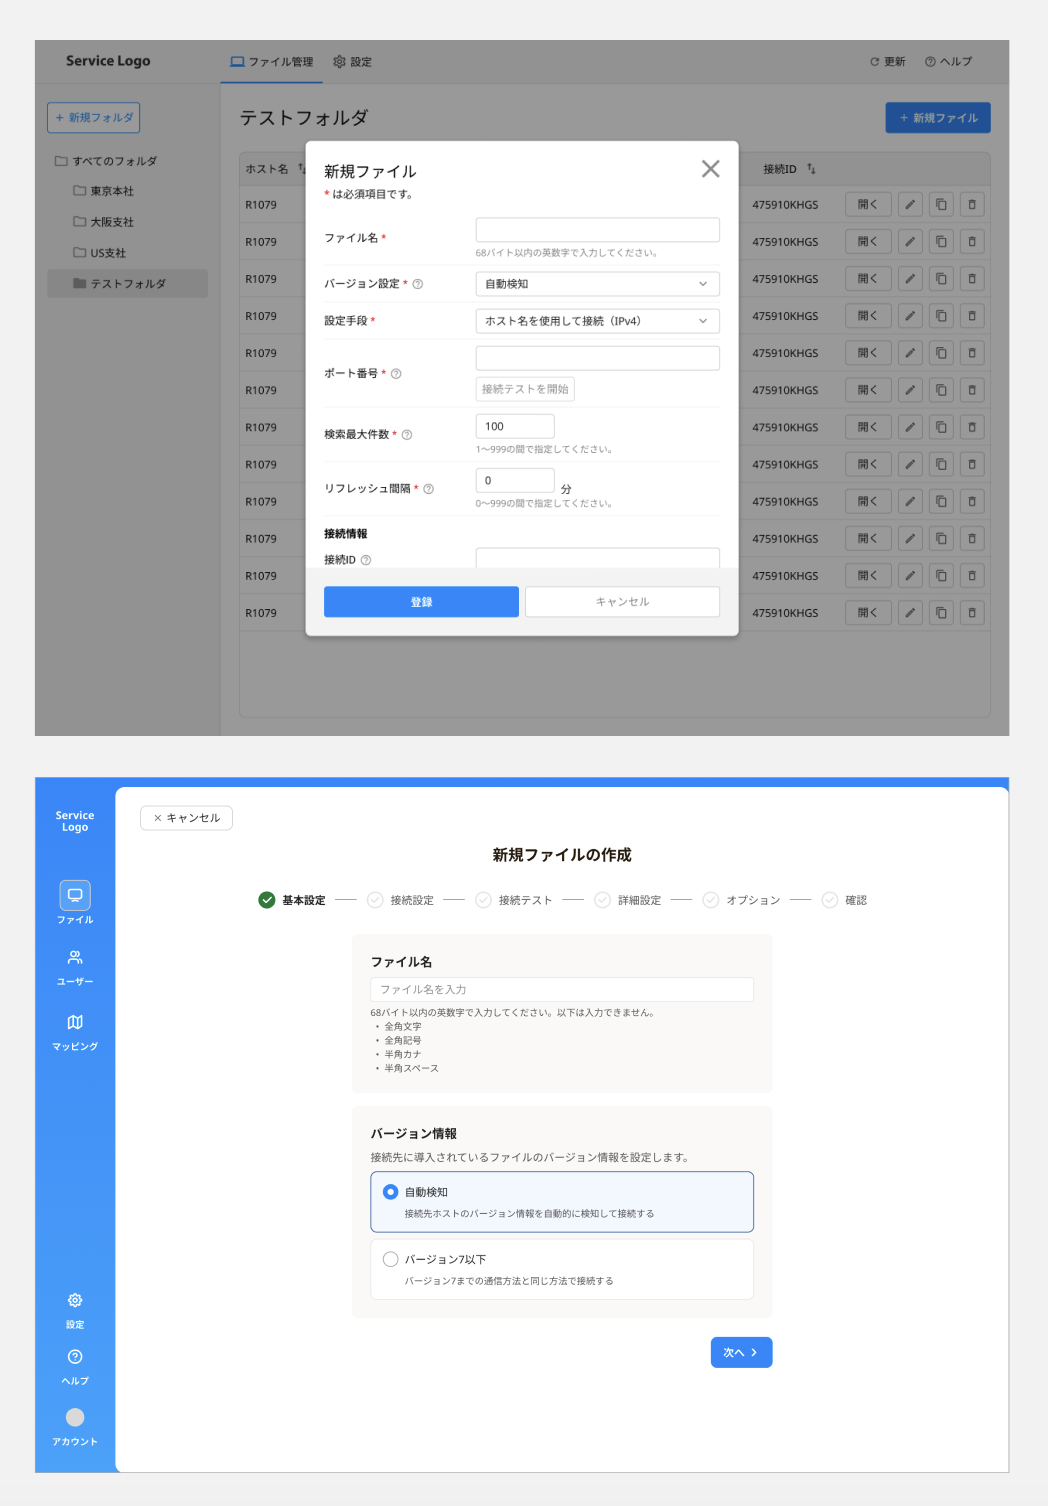Click help icon next to リフレッシュ間隔

[429, 489]
